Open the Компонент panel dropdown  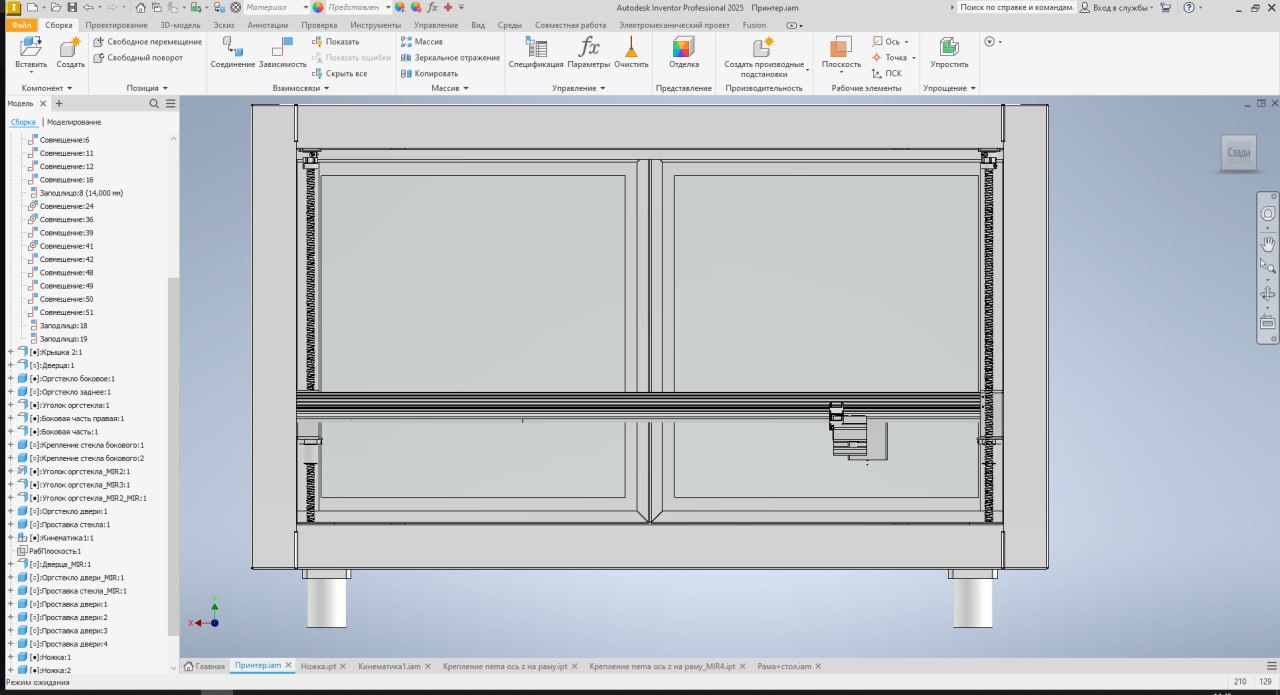[47, 88]
